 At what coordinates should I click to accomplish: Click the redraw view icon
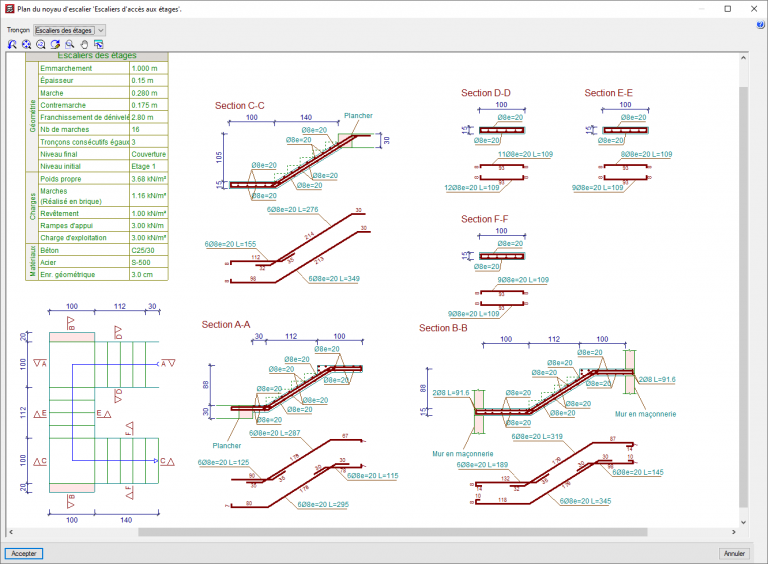(x=55, y=45)
